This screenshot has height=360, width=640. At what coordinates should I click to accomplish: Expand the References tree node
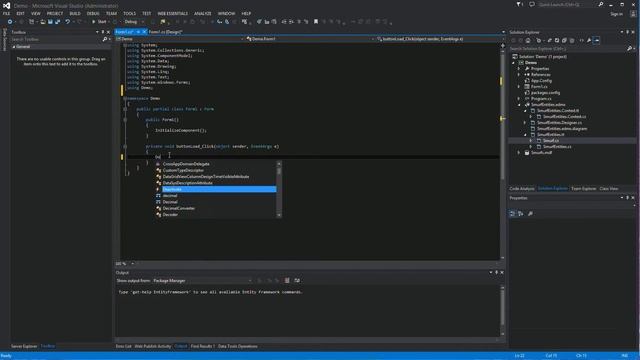coord(519,75)
